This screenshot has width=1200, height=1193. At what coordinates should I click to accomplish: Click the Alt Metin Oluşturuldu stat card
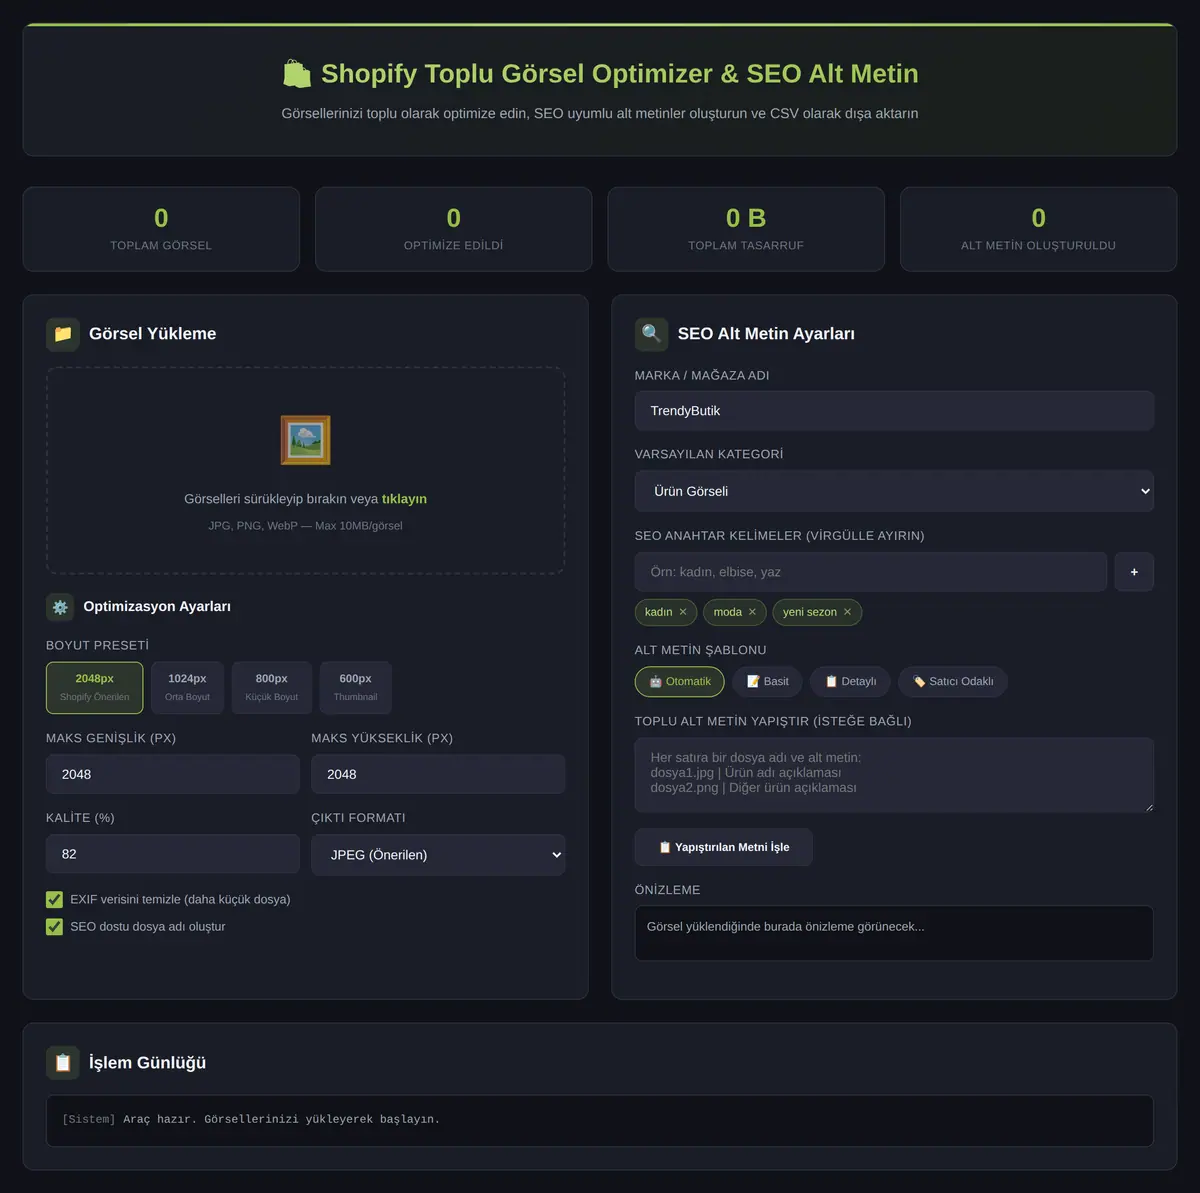[x=1039, y=229]
